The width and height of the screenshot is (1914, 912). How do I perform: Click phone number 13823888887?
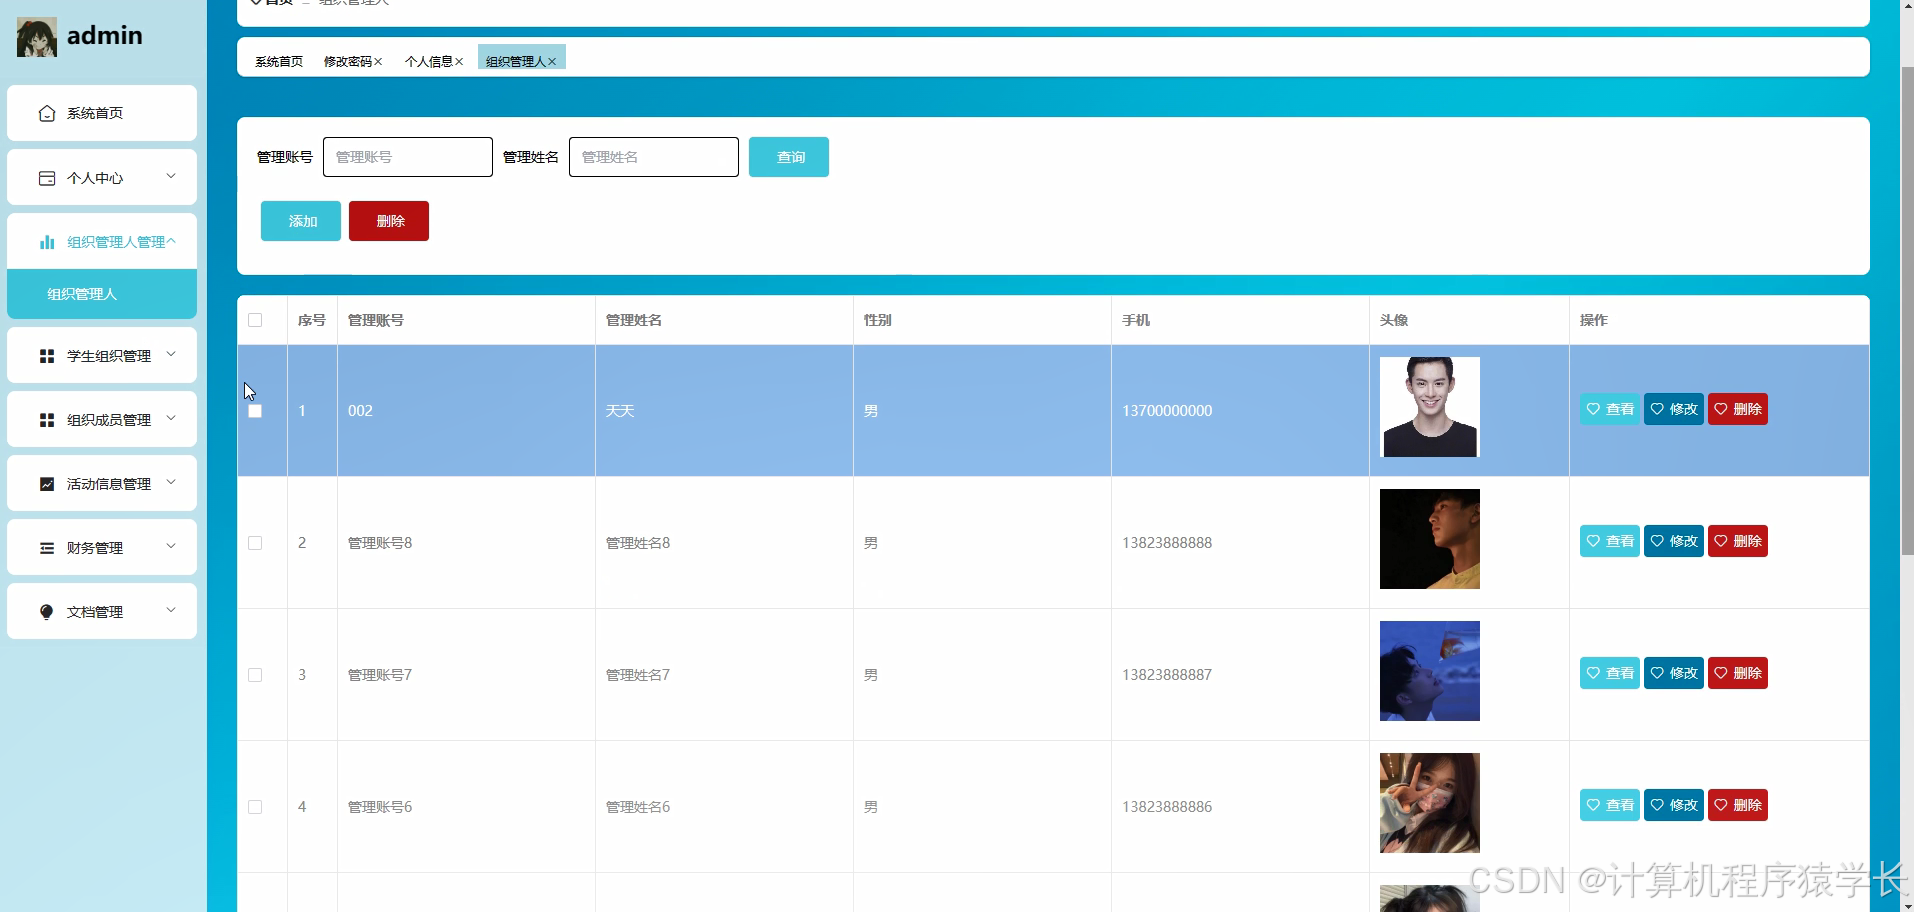pyautogui.click(x=1167, y=675)
